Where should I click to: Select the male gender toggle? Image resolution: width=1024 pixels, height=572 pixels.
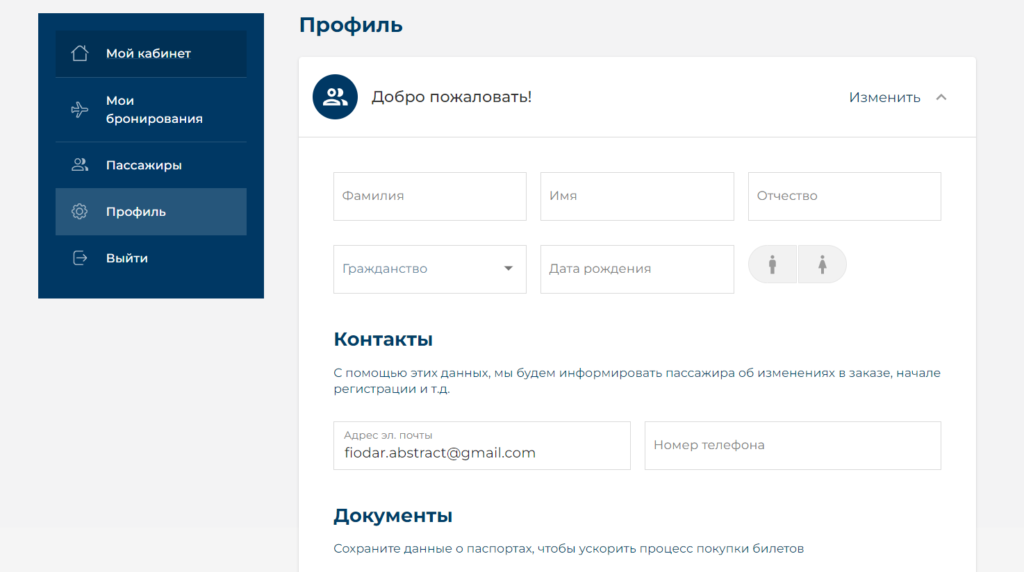[x=772, y=265]
